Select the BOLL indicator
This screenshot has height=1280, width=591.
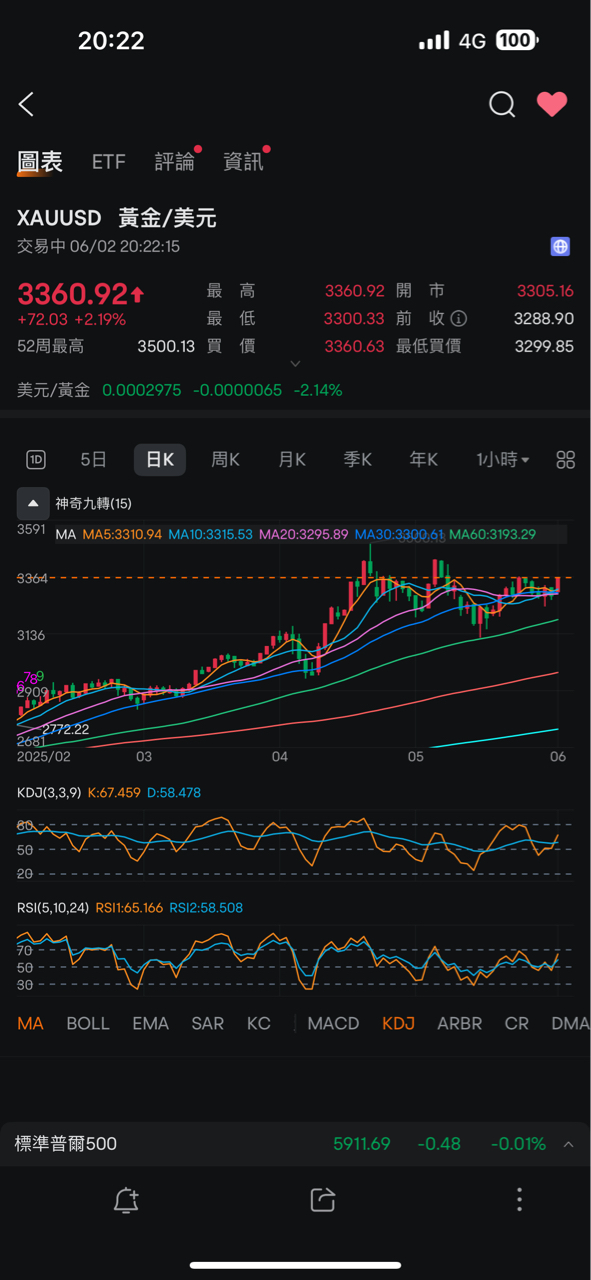tap(88, 1024)
